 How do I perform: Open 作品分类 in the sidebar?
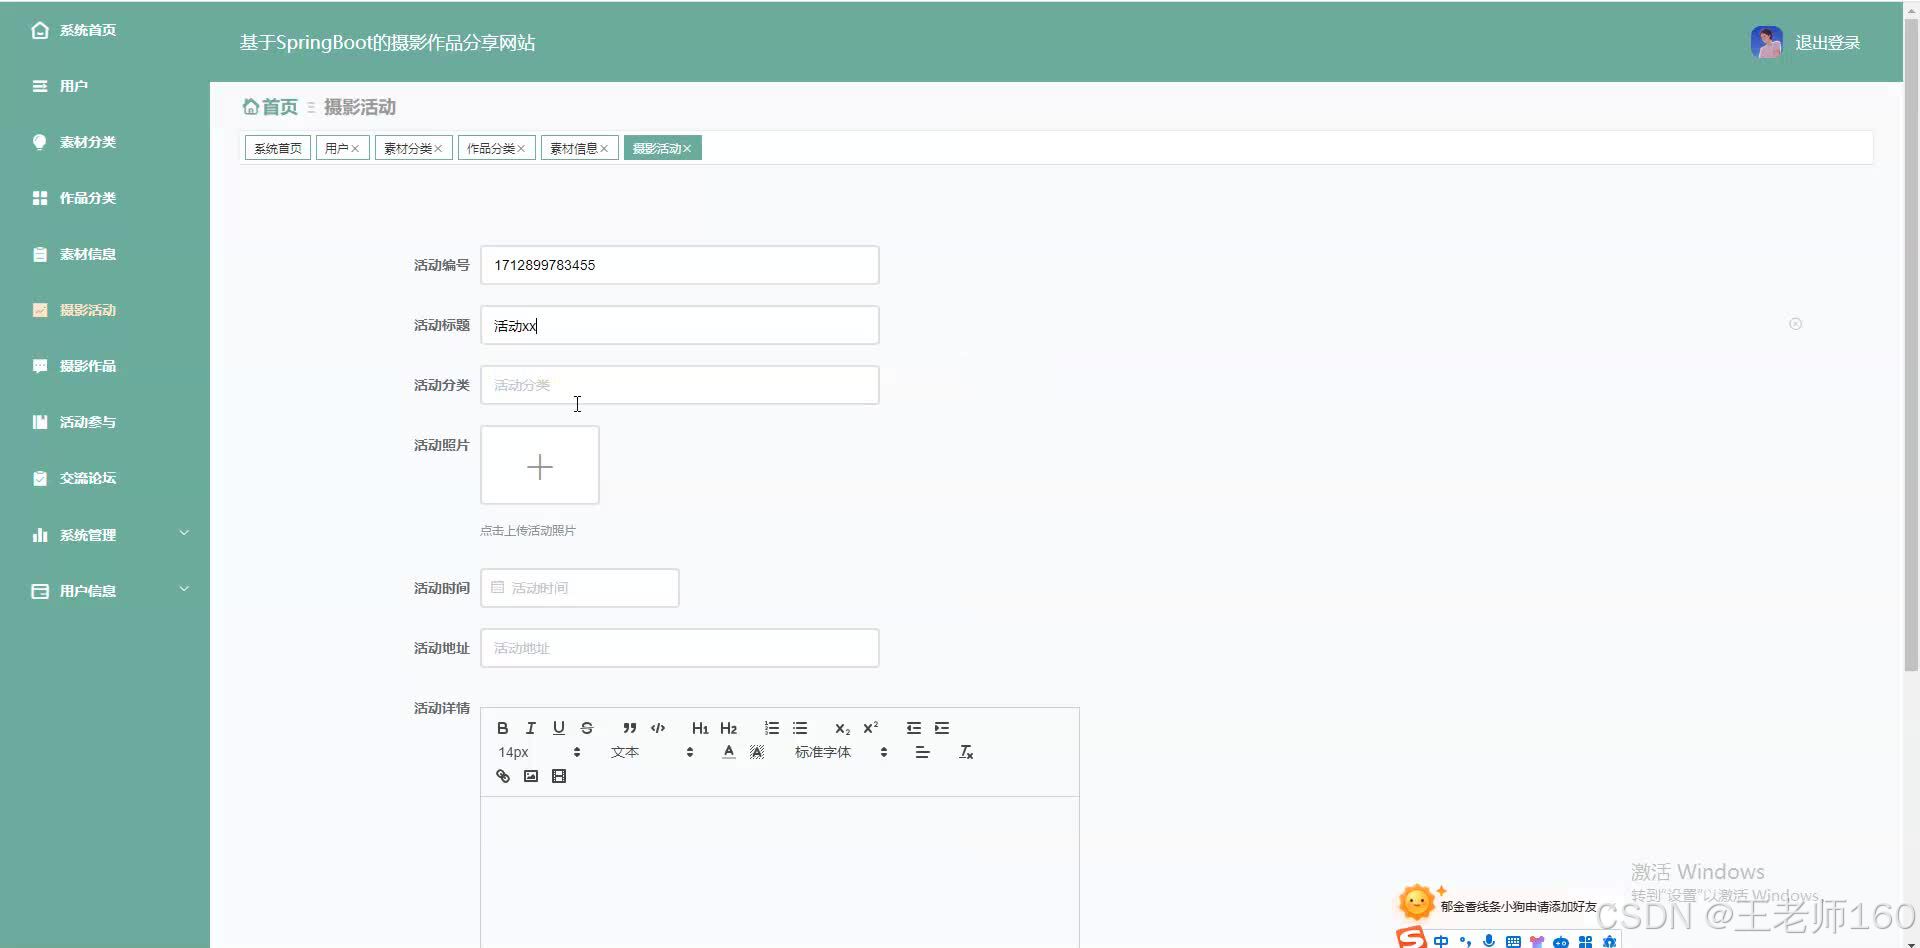point(105,198)
